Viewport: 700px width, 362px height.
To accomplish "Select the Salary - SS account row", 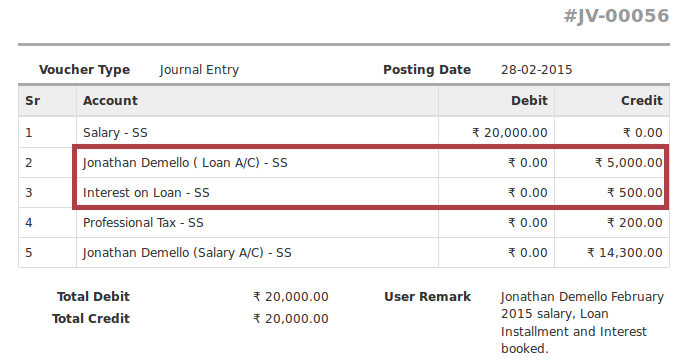I will [344, 133].
